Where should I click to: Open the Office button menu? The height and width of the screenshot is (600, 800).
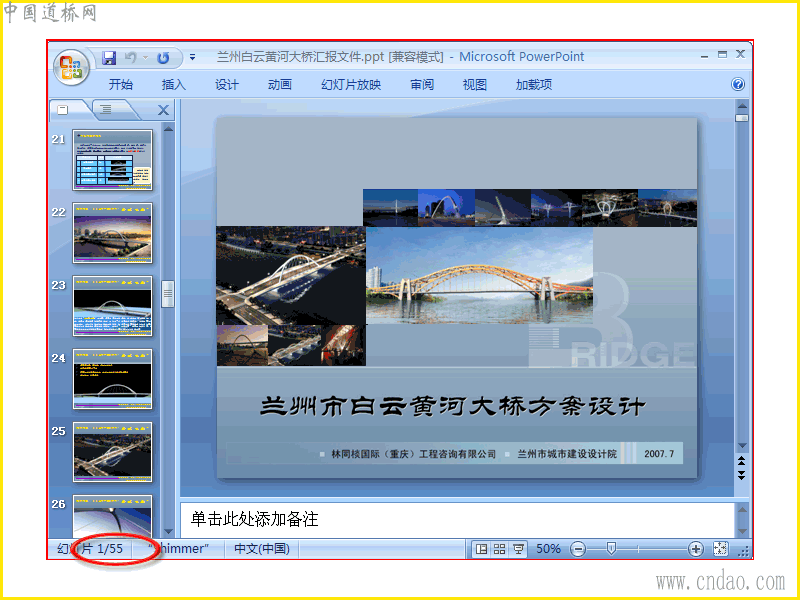pyautogui.click(x=71, y=67)
